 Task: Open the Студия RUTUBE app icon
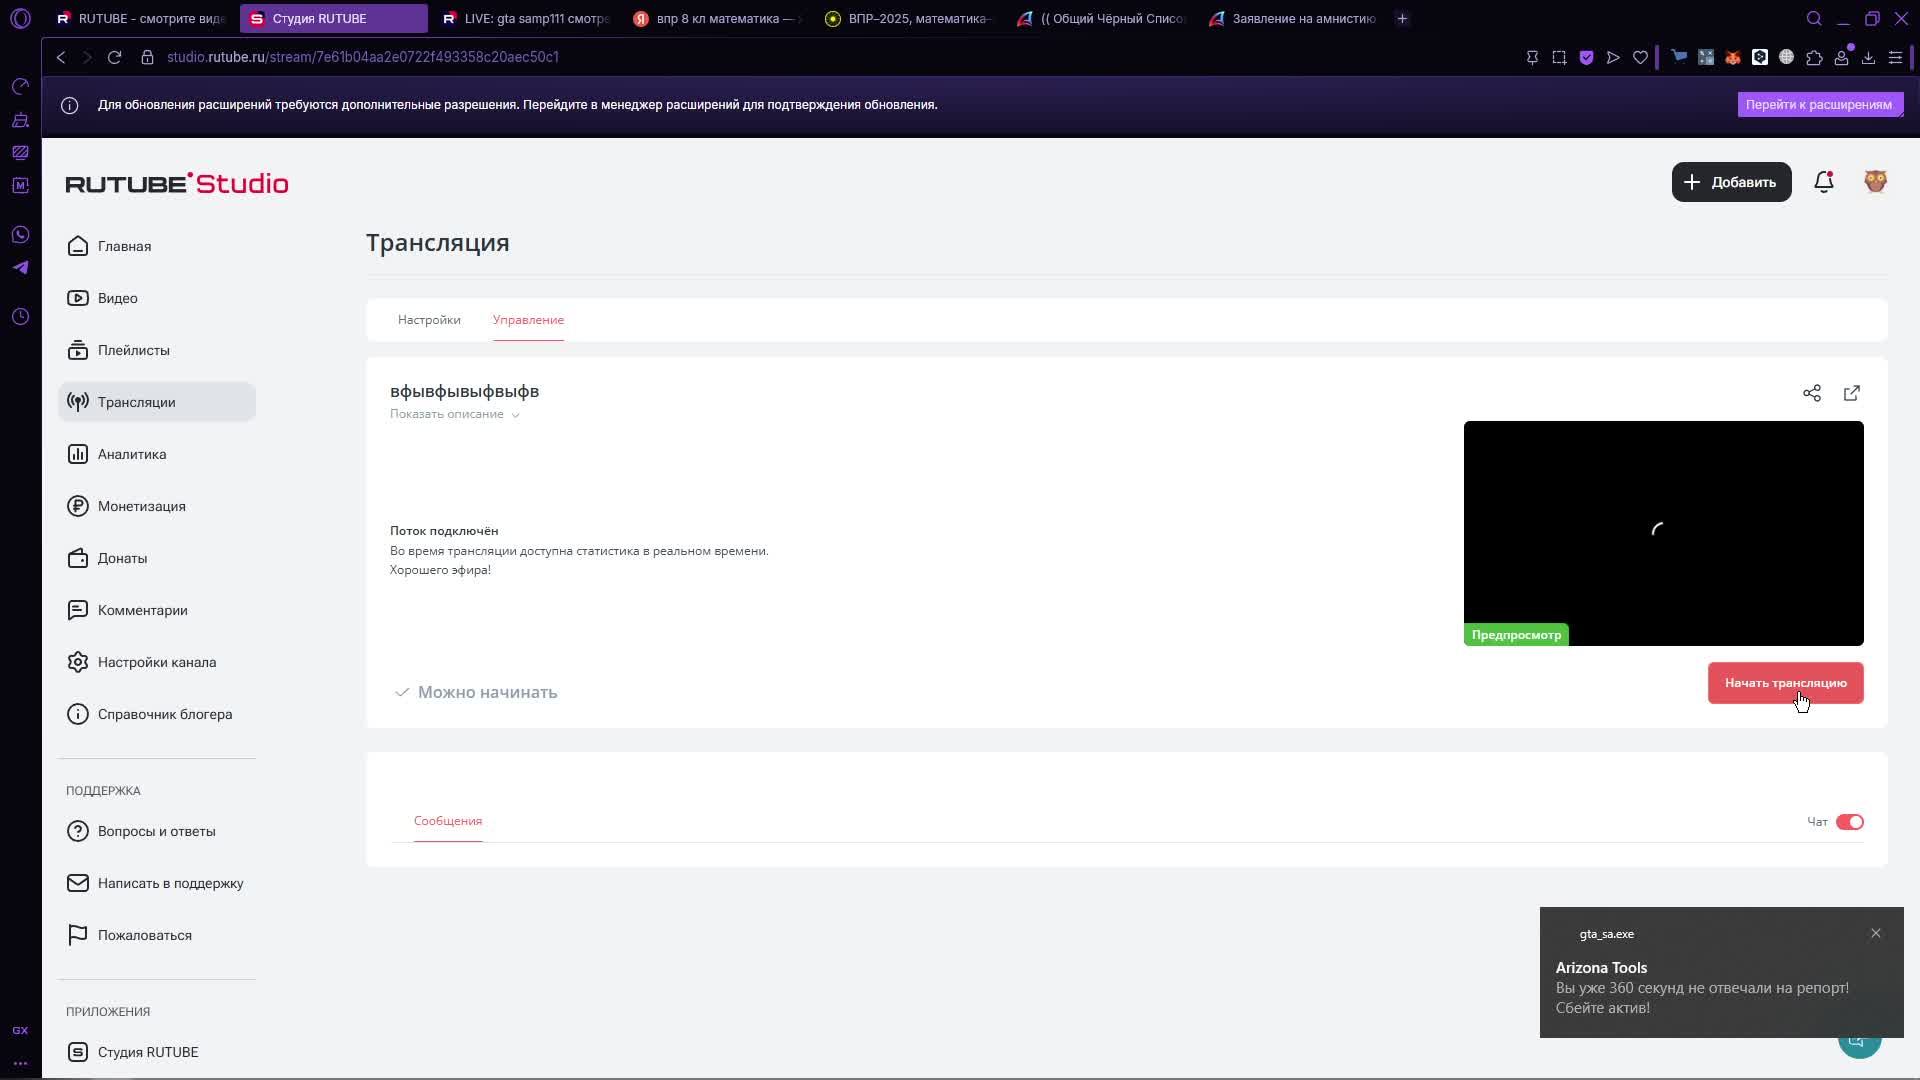click(78, 1052)
